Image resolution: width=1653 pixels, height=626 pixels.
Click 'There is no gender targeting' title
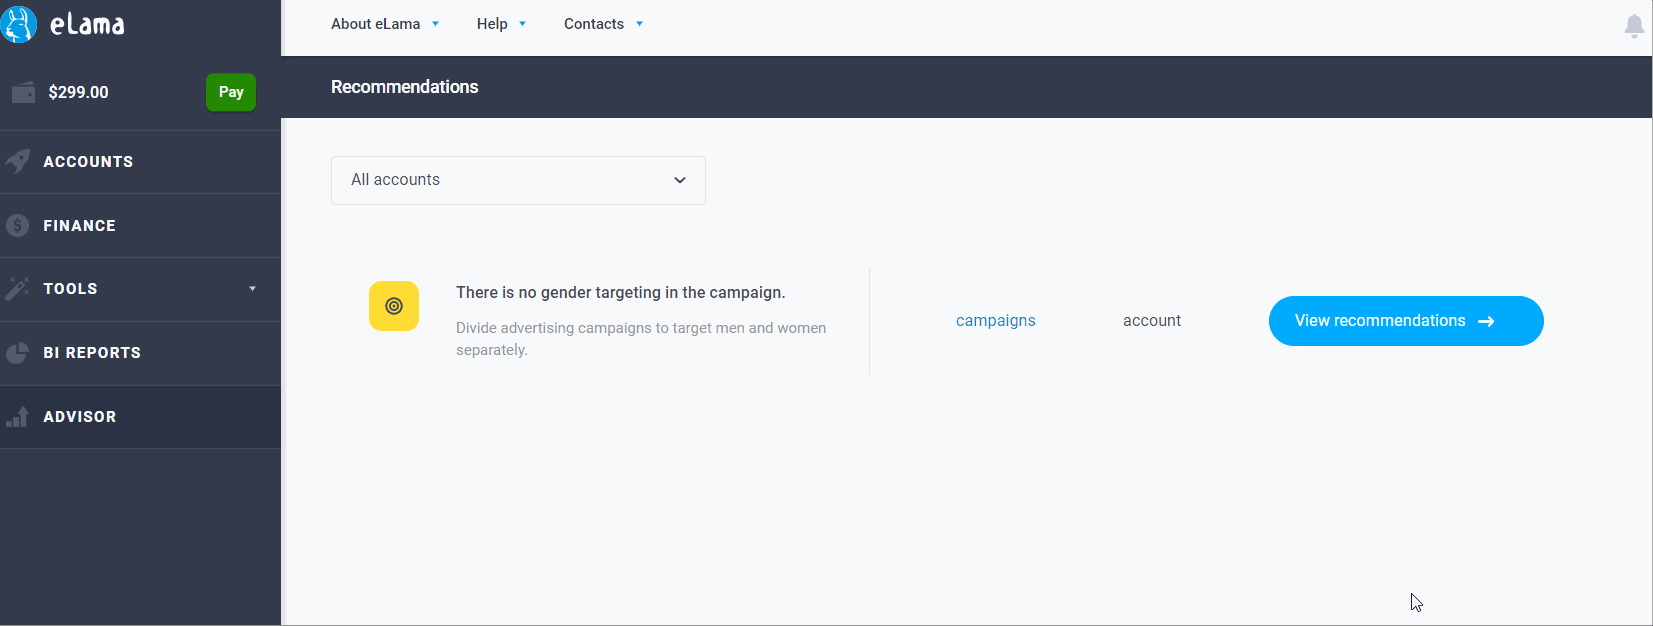[x=621, y=293]
